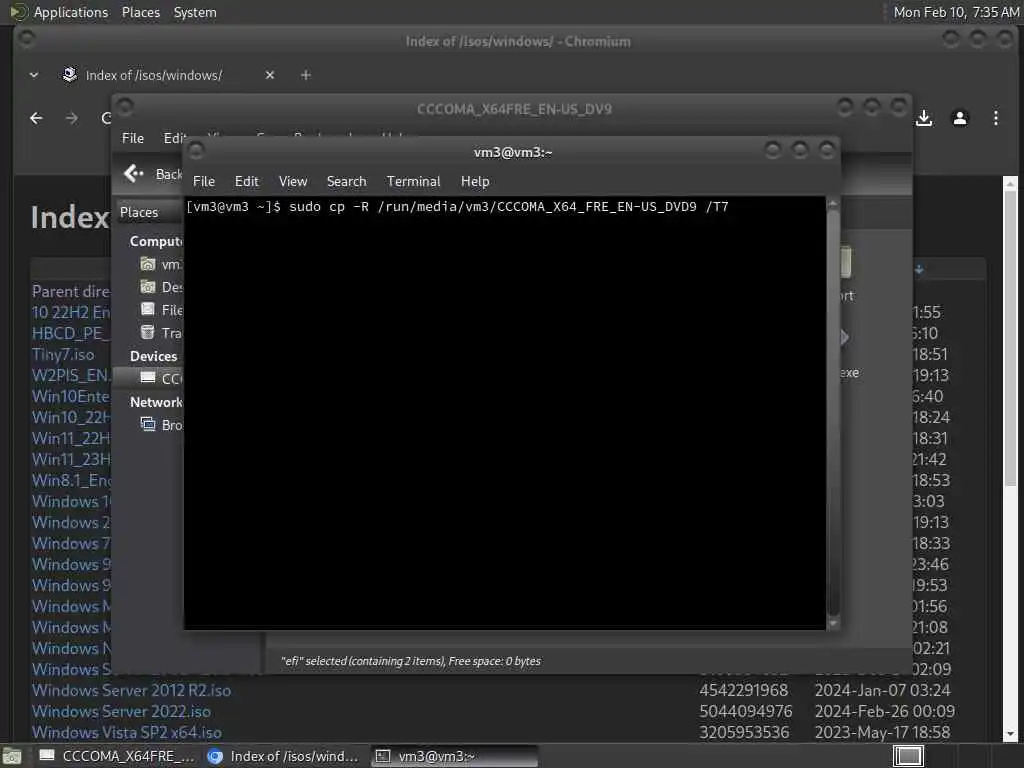Open Chromium downloads icon

924,118
